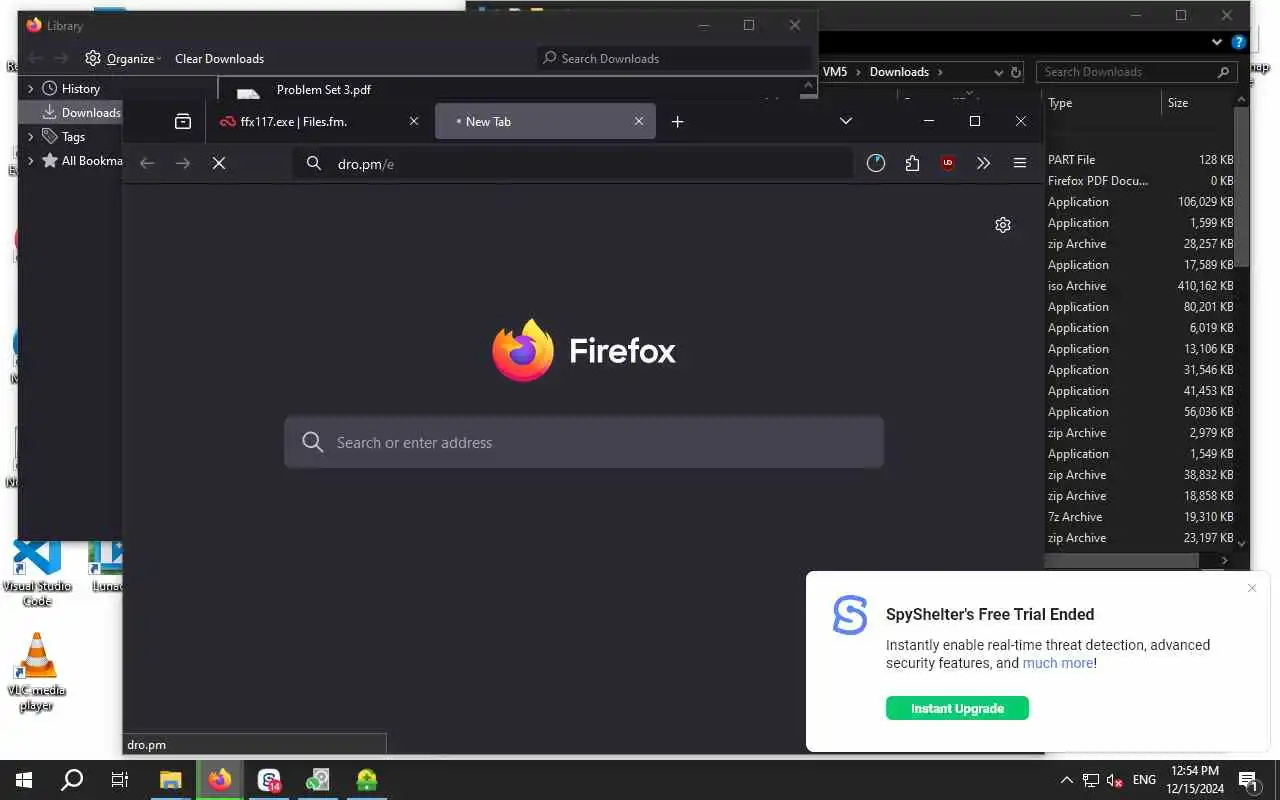This screenshot has height=800, width=1280.
Task: Open the taskbar clock showing 12:54 PM
Action: (1195, 780)
